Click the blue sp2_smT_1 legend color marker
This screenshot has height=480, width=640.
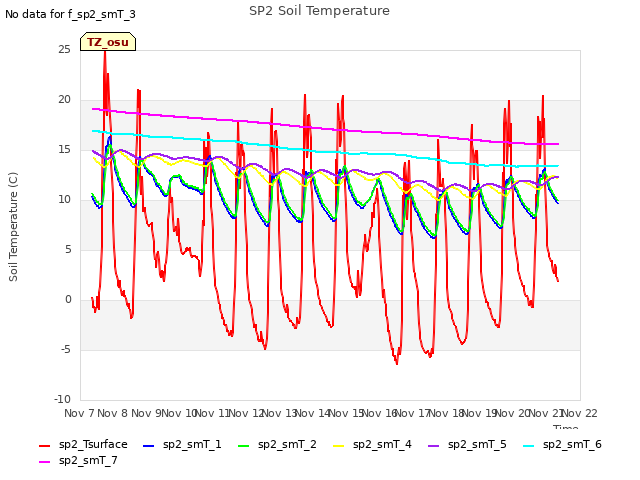tap(149, 446)
